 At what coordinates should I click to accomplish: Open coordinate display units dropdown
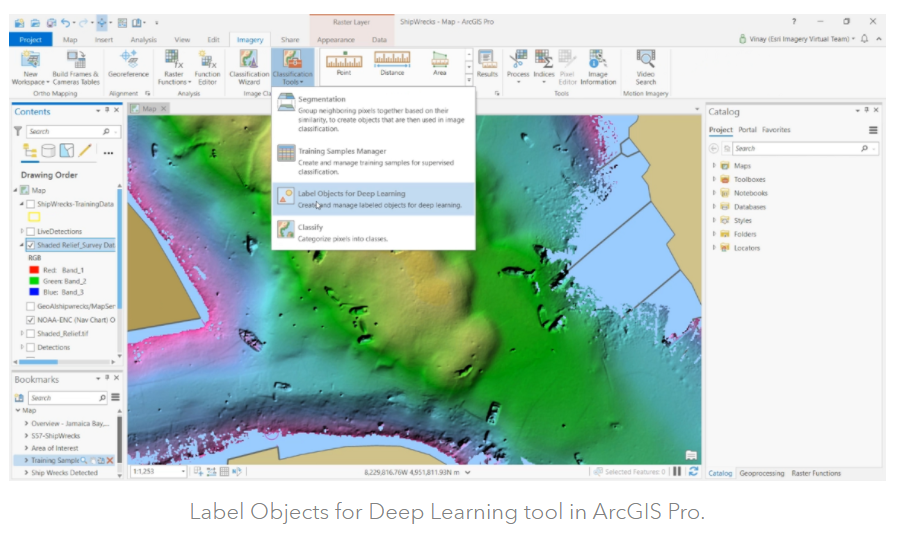coord(468,472)
